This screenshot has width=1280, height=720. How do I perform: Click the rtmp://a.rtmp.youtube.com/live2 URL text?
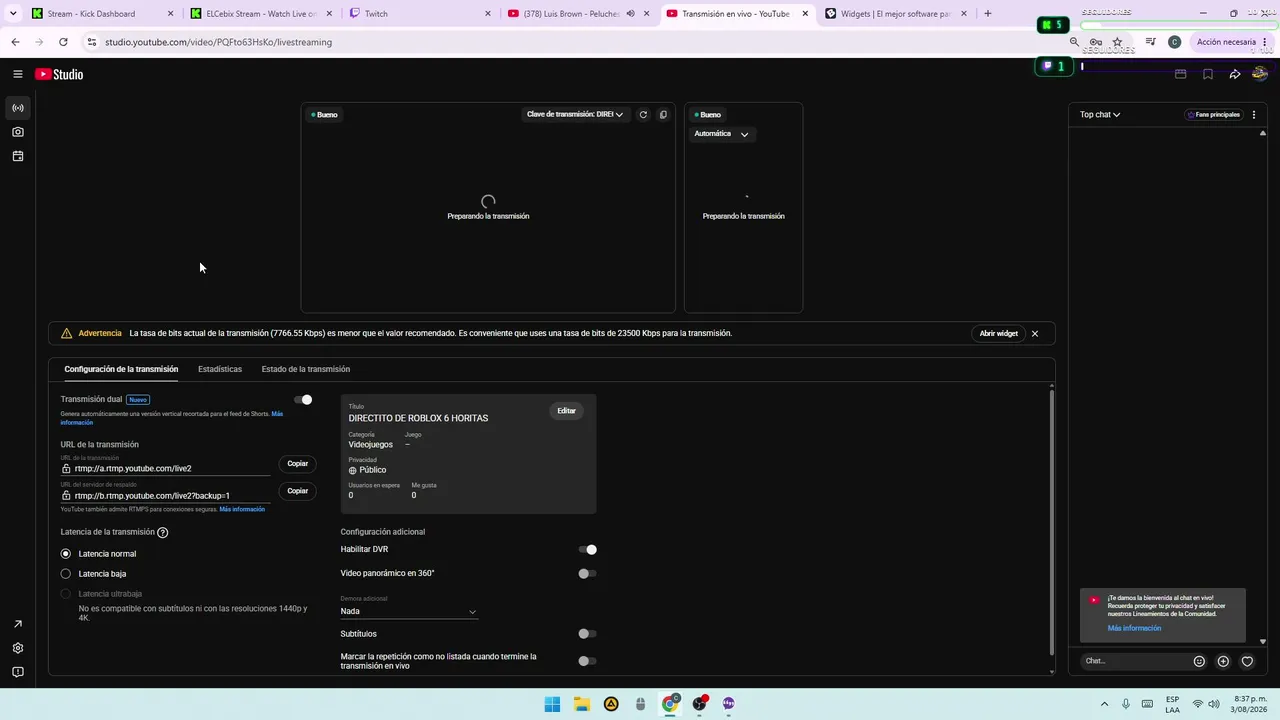coord(133,468)
